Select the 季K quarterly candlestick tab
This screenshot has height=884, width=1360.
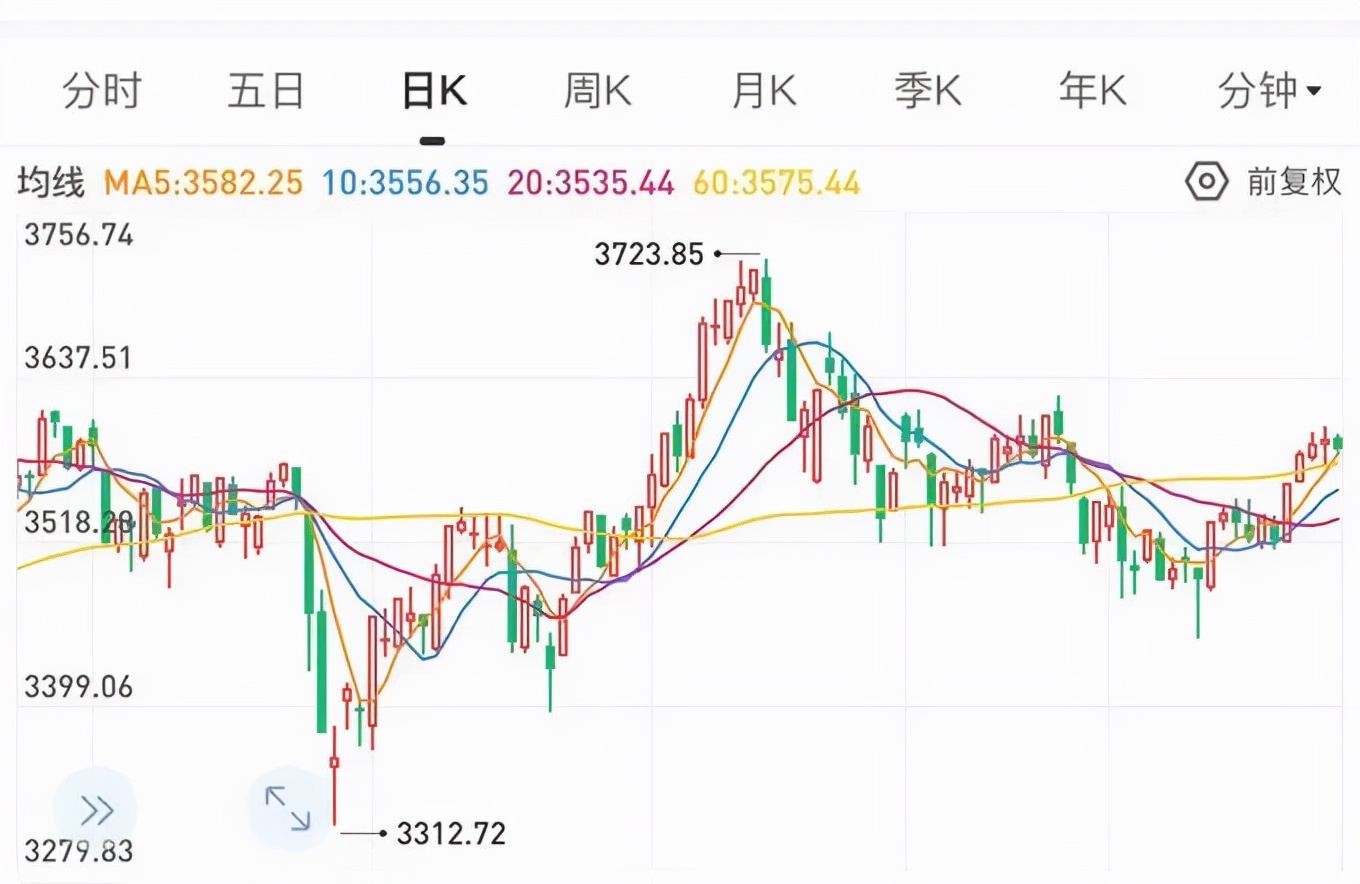(x=928, y=90)
